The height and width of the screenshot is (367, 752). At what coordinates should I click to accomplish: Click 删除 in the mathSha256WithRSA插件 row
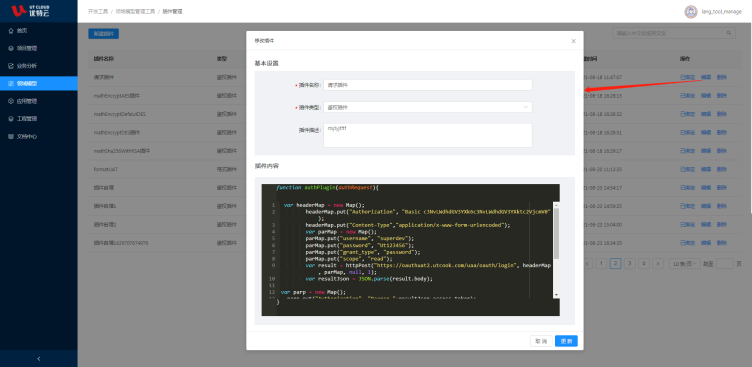point(722,151)
